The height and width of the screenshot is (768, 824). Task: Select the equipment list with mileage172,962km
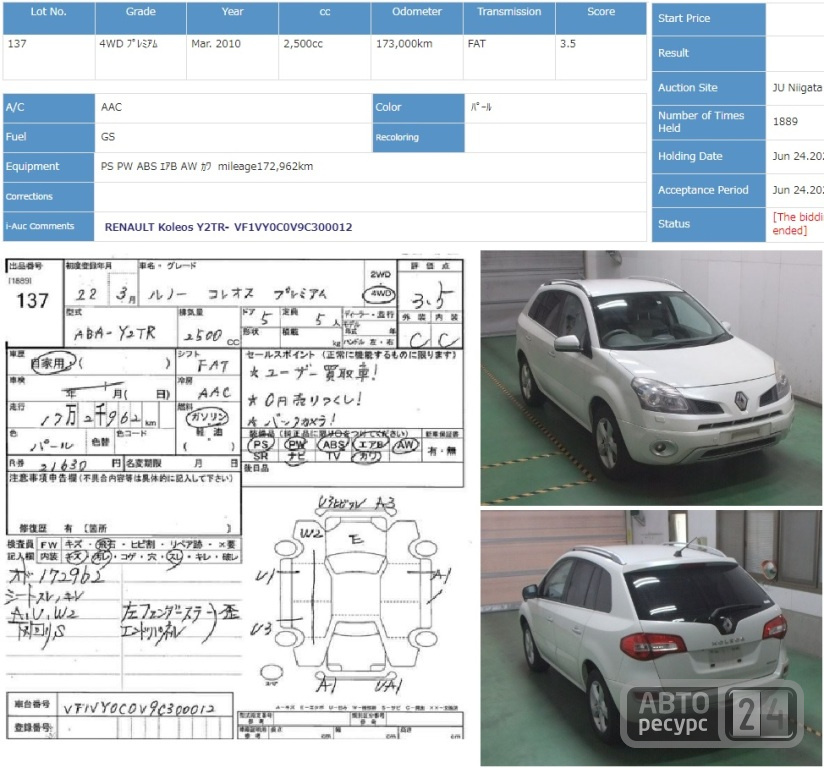click(x=207, y=167)
